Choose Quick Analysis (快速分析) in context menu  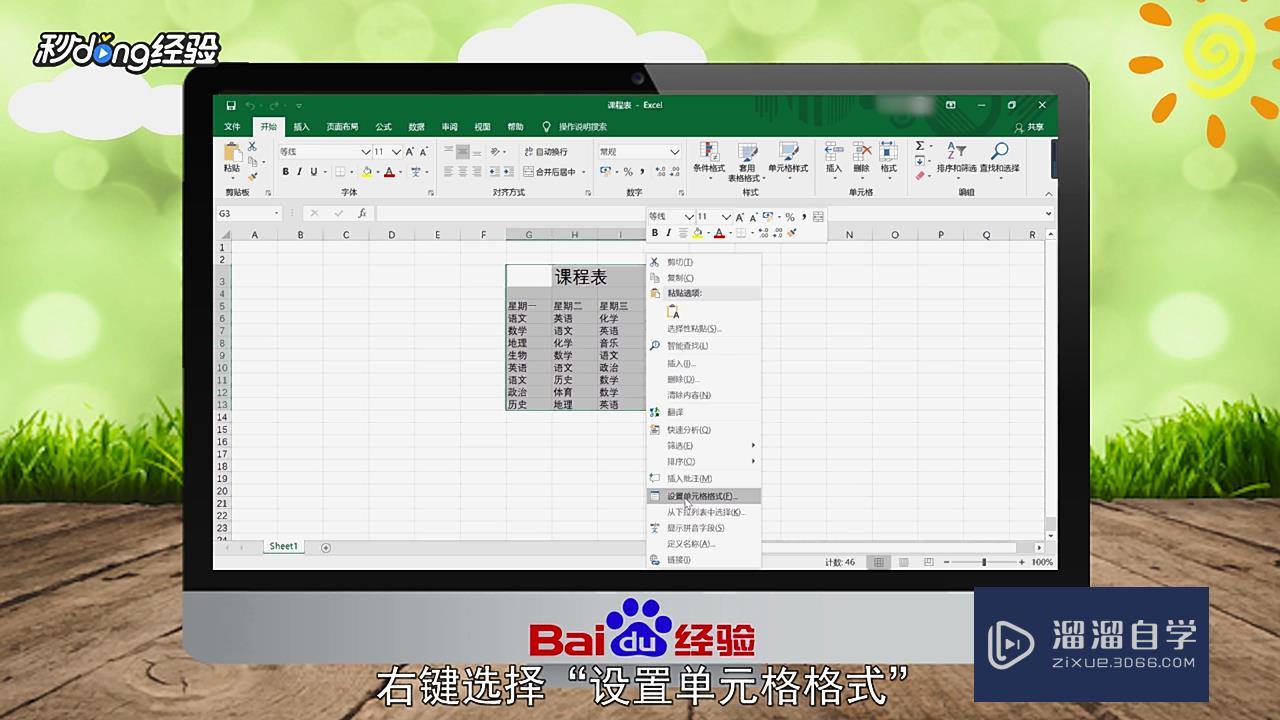704,430
